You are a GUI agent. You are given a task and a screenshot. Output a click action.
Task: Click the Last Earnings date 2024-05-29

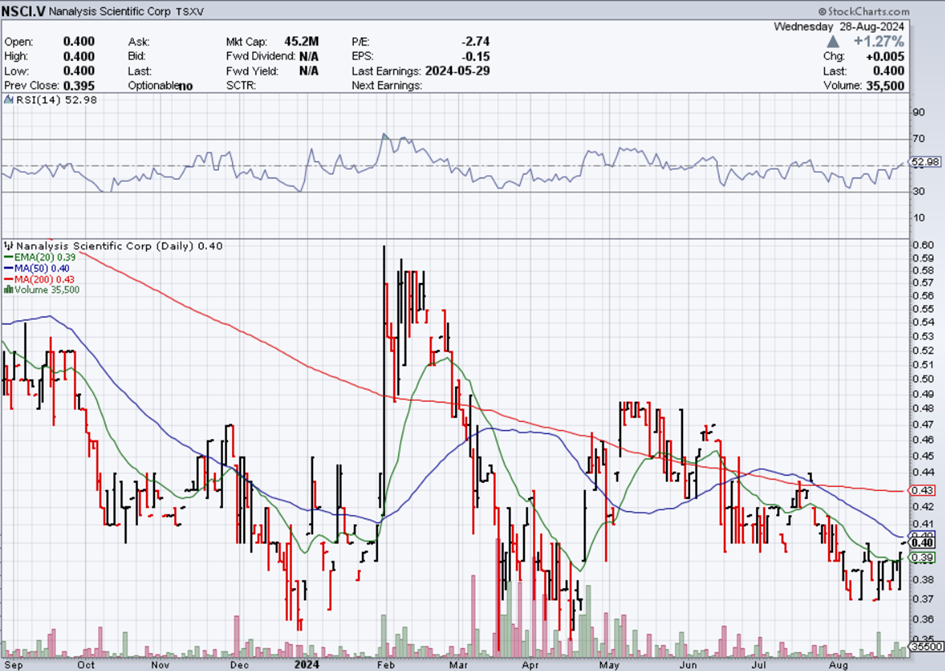457,71
